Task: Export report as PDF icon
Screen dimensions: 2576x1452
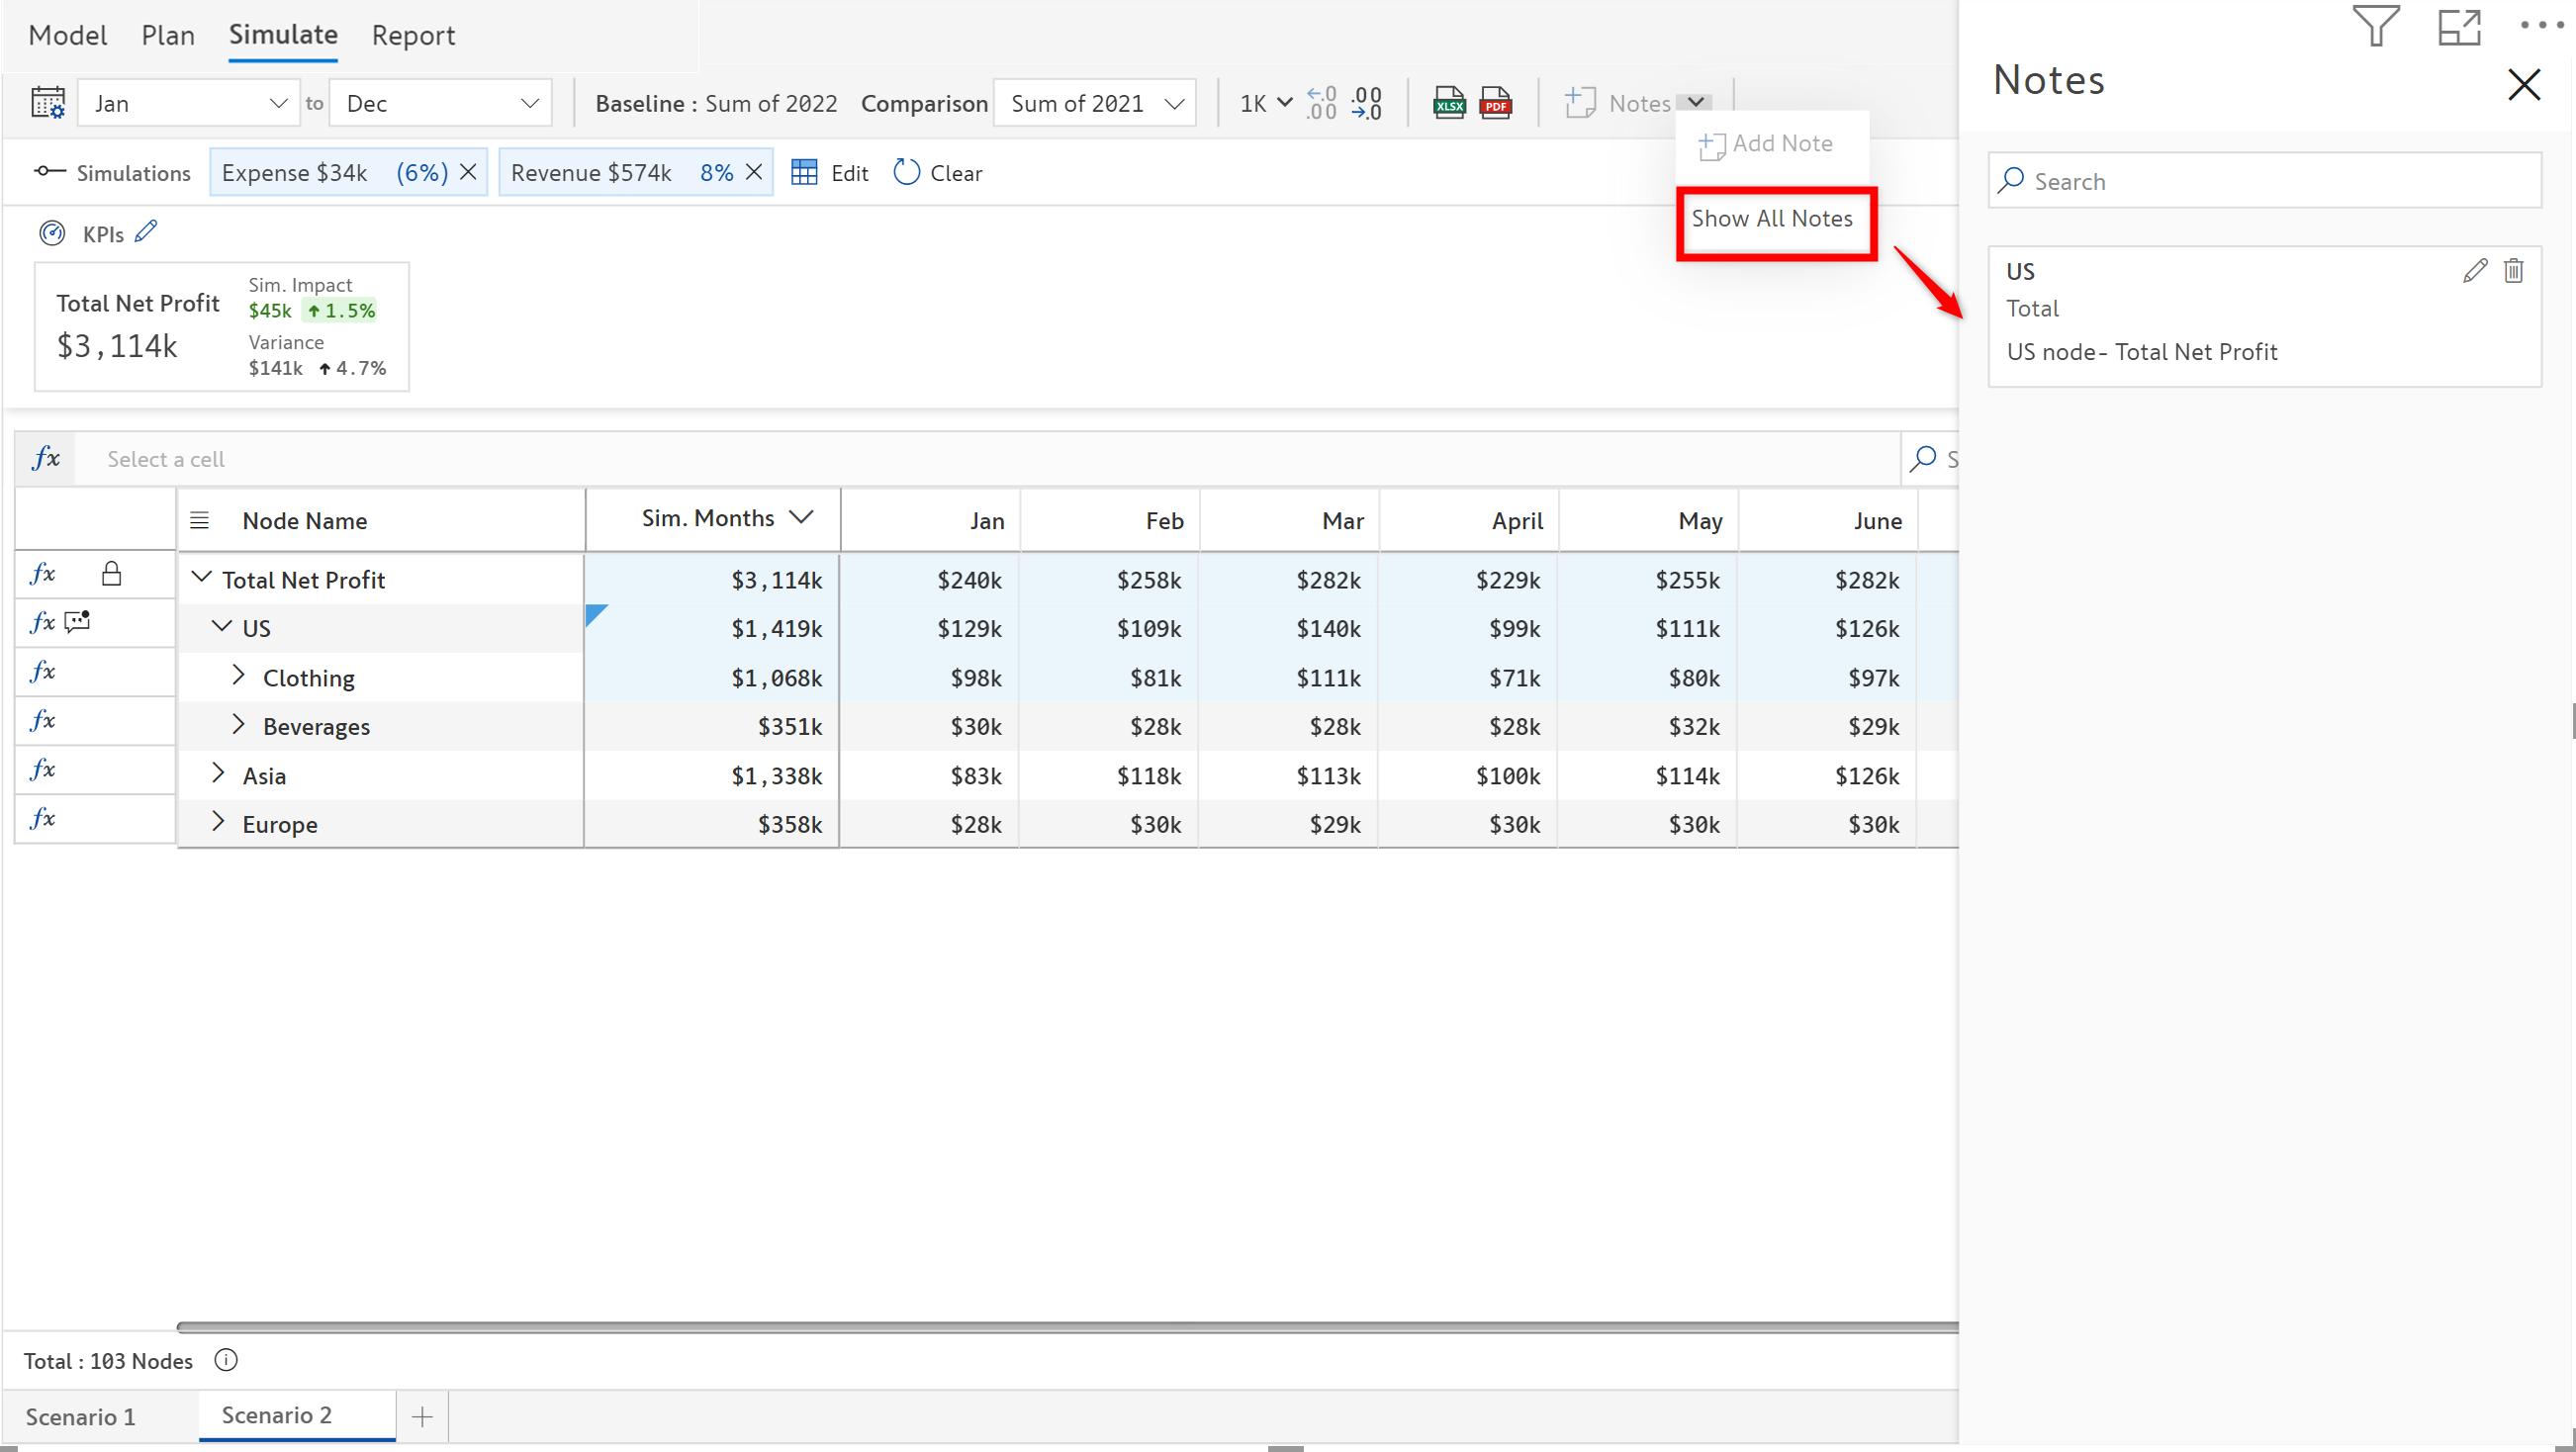Action: [x=1495, y=103]
